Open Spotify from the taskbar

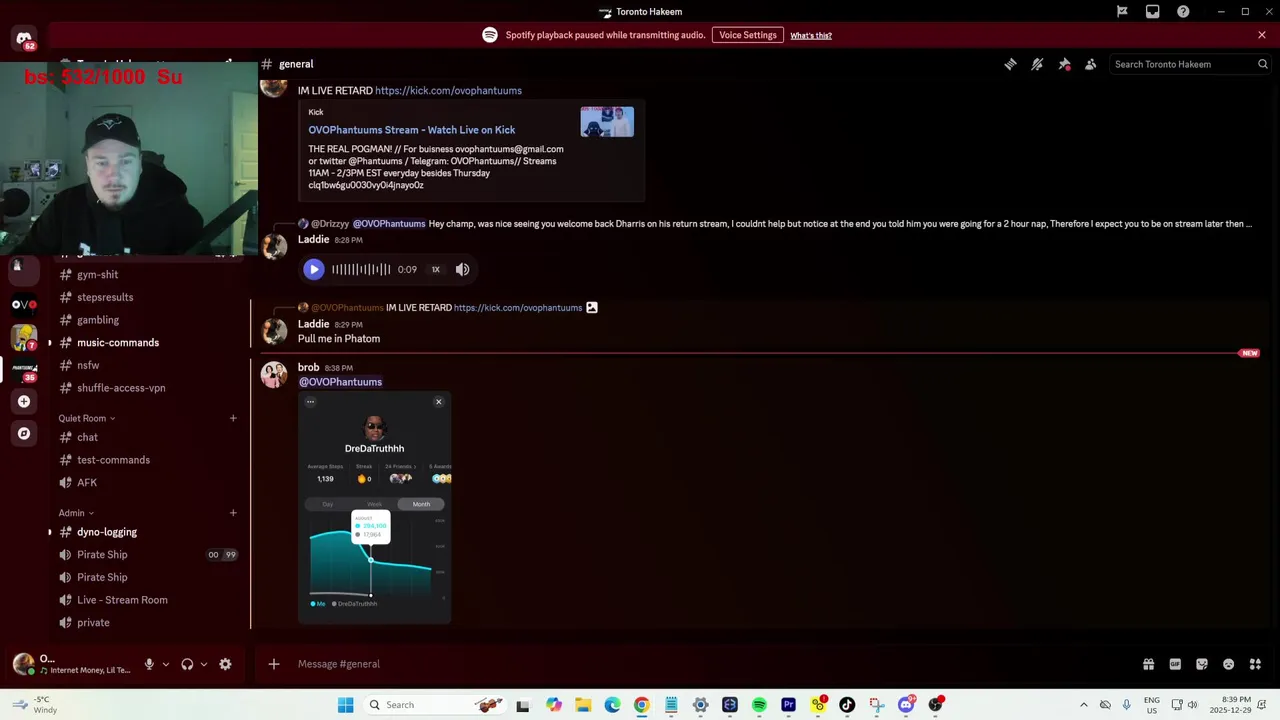759,705
